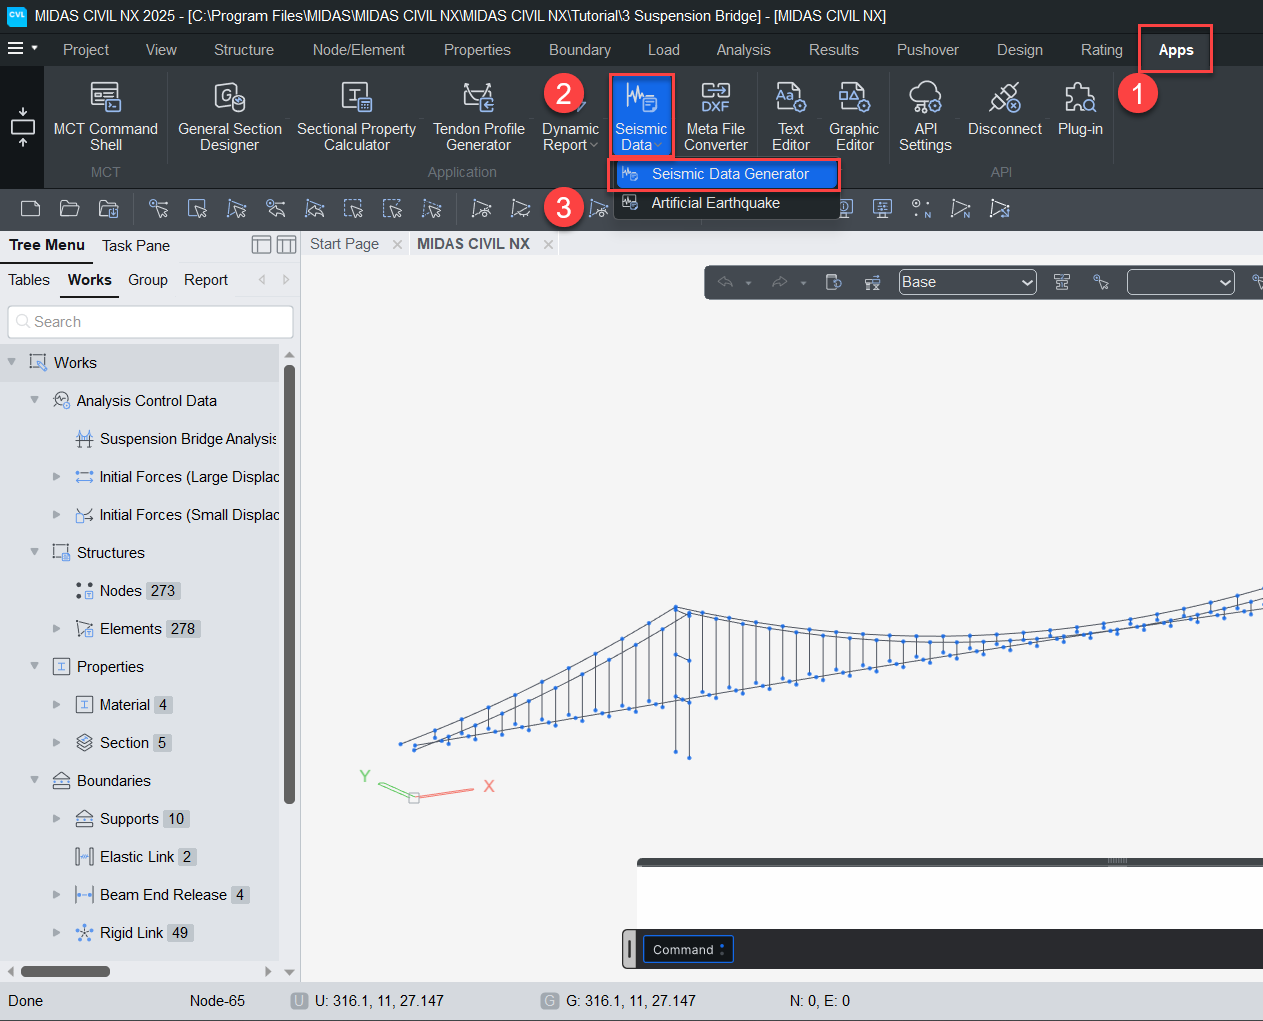Click the Node-65 status bar entry
Screen dimensions: 1263x1021
[217, 1001]
